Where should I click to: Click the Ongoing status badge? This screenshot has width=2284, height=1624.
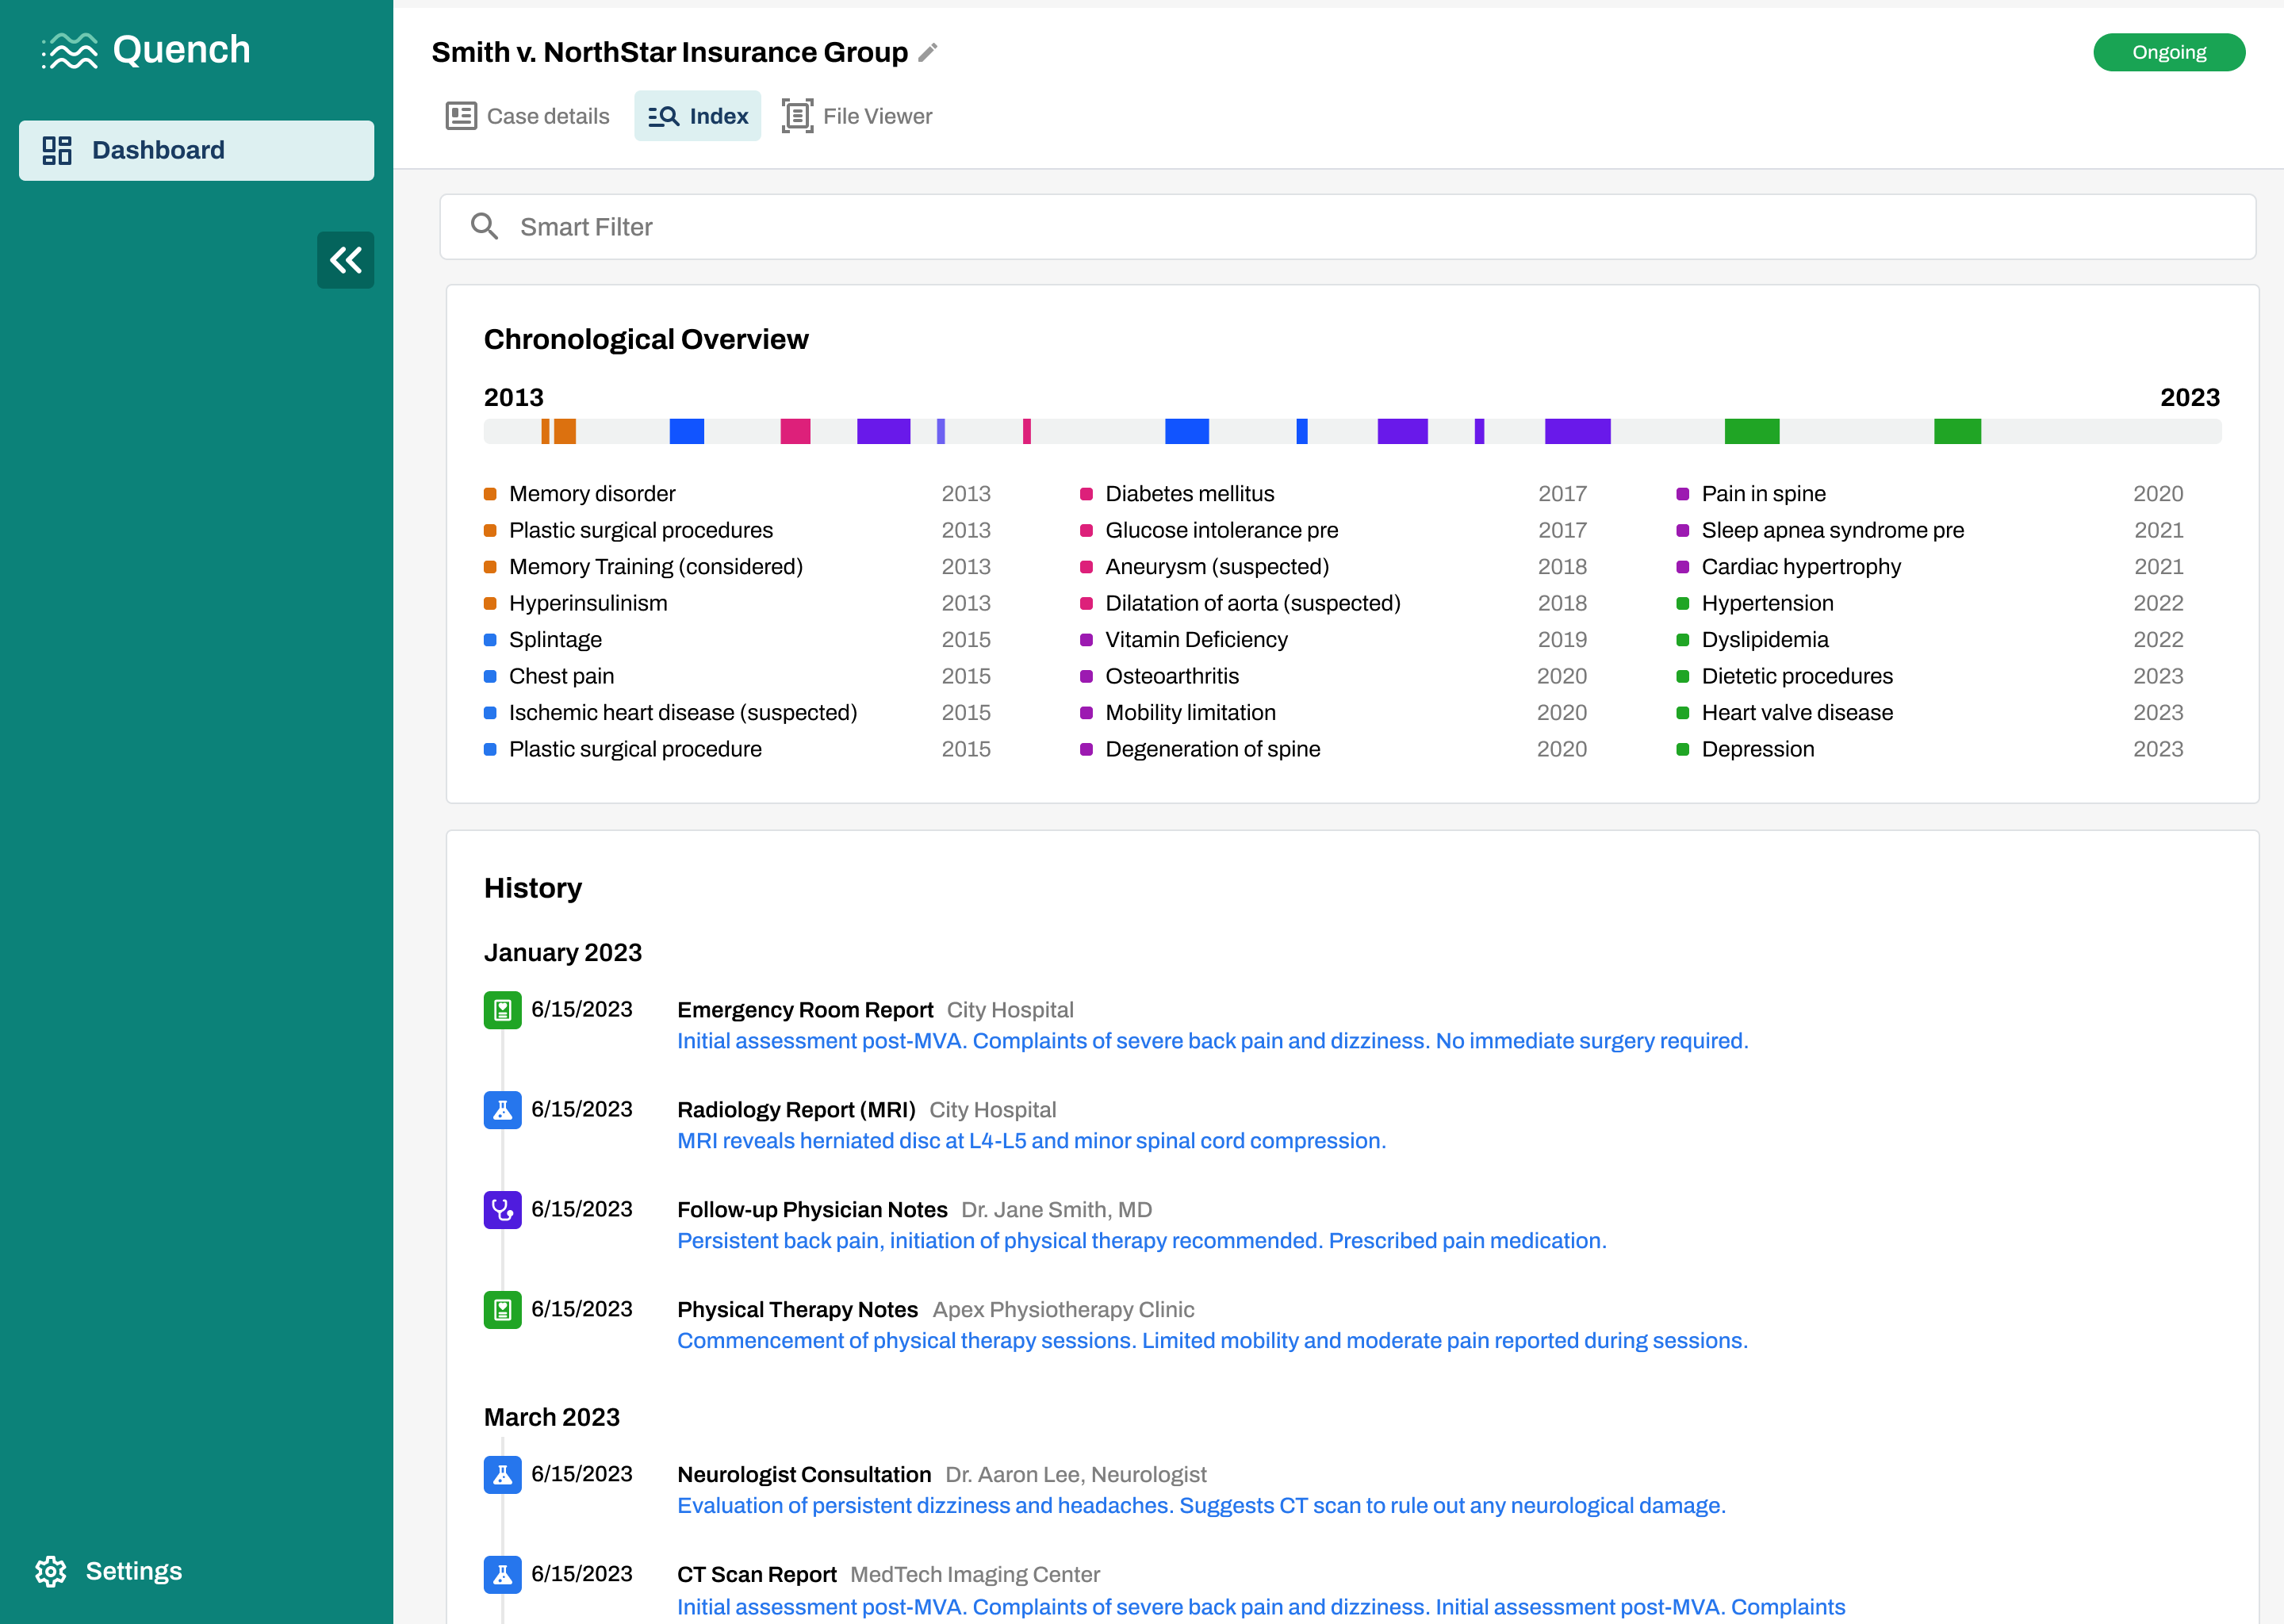coord(2168,52)
